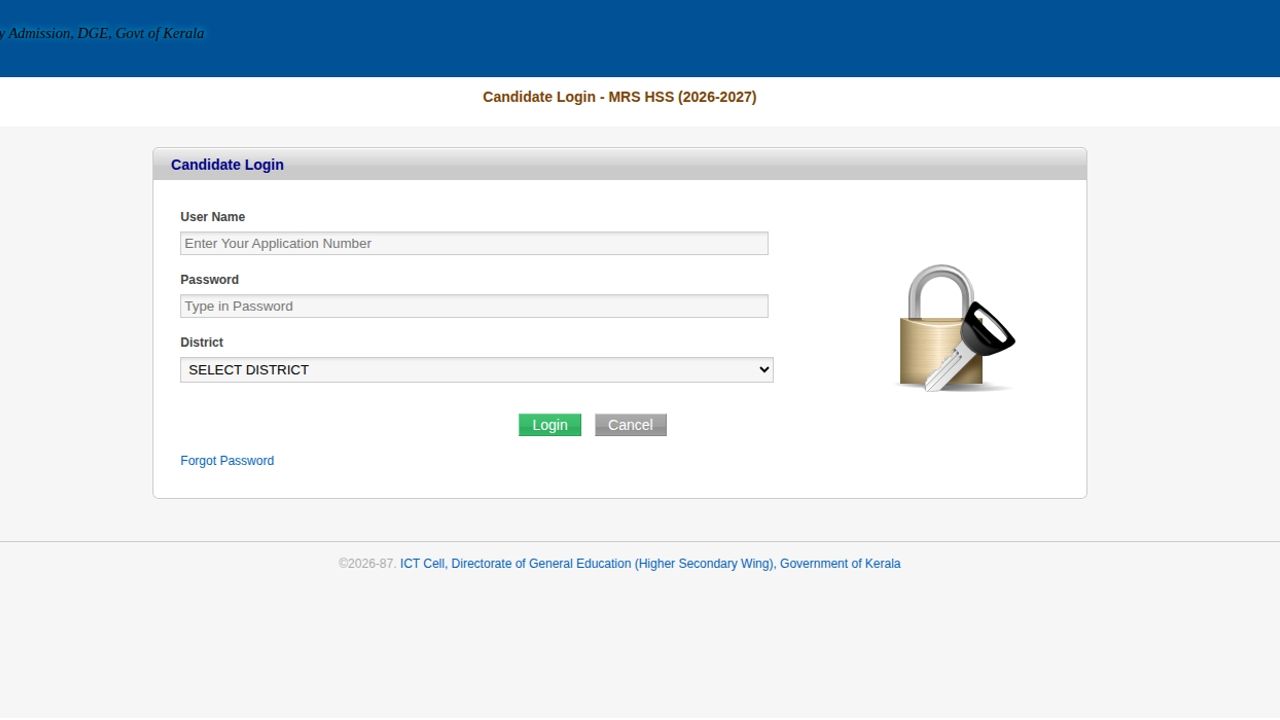The image size is (1280, 720).
Task: Focus the Type in Password field
Action: [x=474, y=306]
